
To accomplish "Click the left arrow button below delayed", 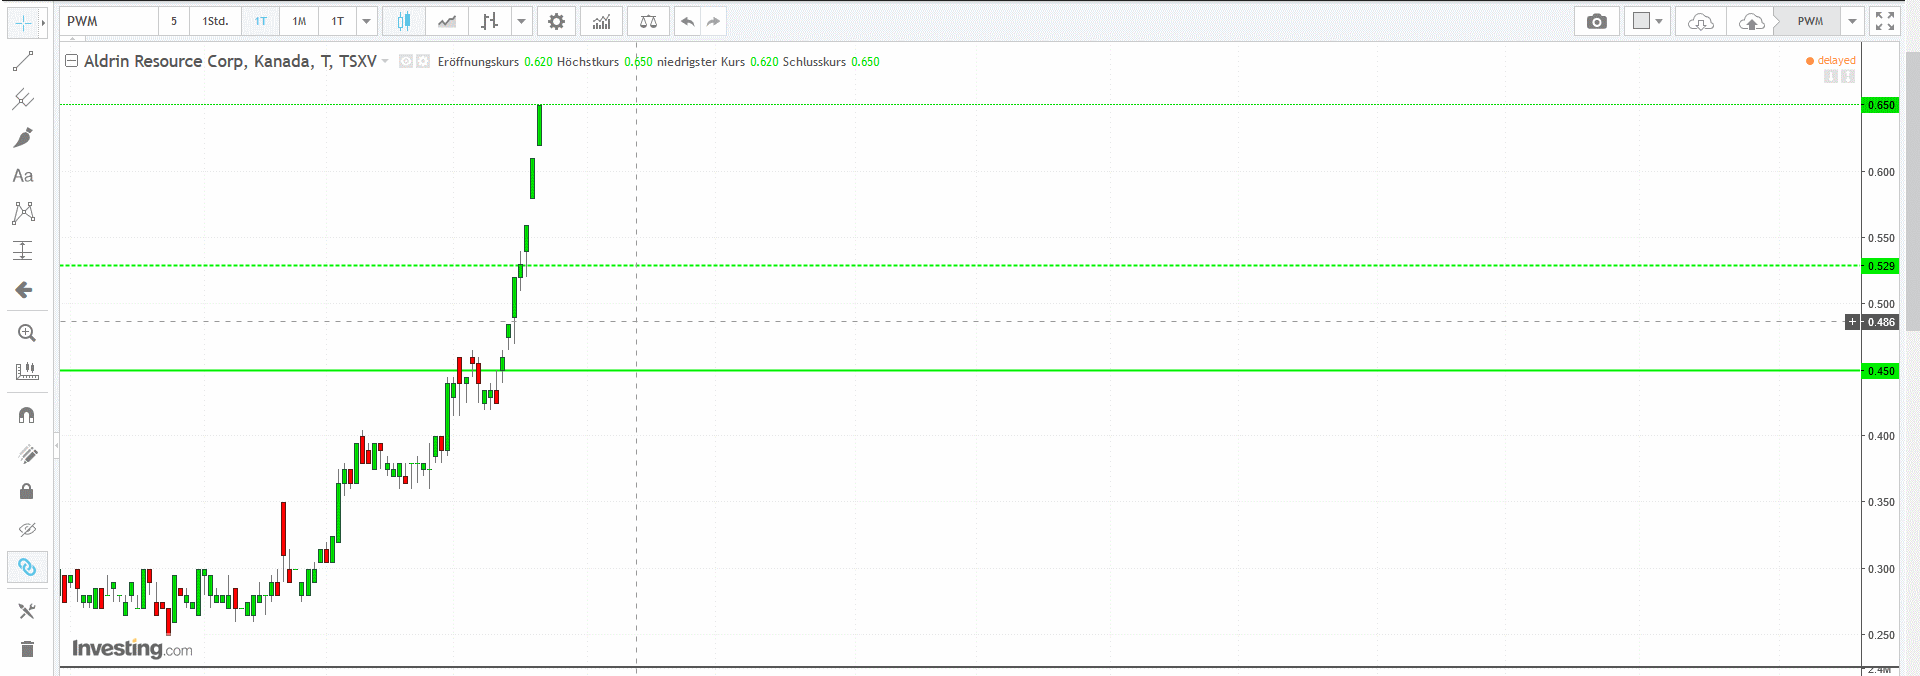I will pos(1831,77).
